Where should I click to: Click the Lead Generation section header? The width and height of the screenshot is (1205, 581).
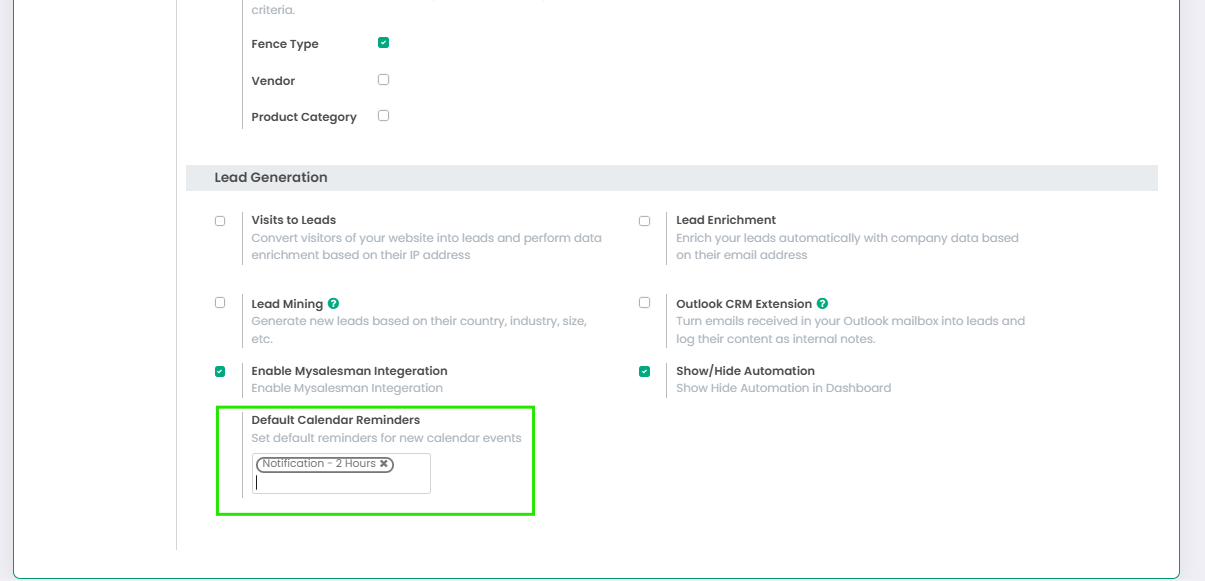pyautogui.click(x=271, y=178)
